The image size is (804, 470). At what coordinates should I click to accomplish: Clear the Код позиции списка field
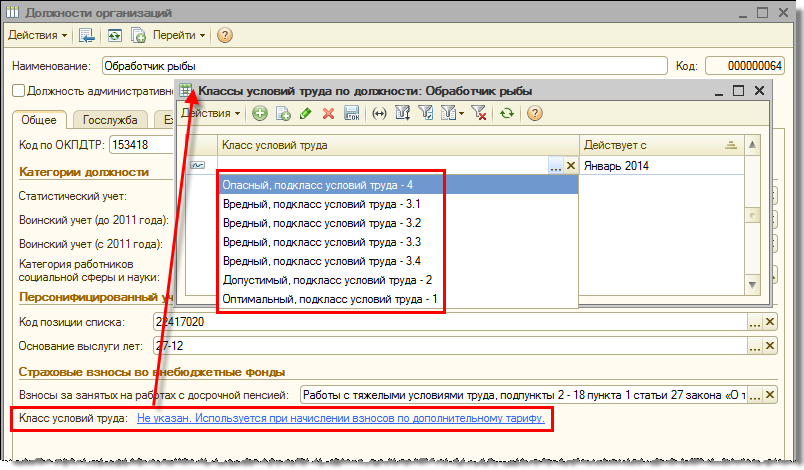coord(770,322)
